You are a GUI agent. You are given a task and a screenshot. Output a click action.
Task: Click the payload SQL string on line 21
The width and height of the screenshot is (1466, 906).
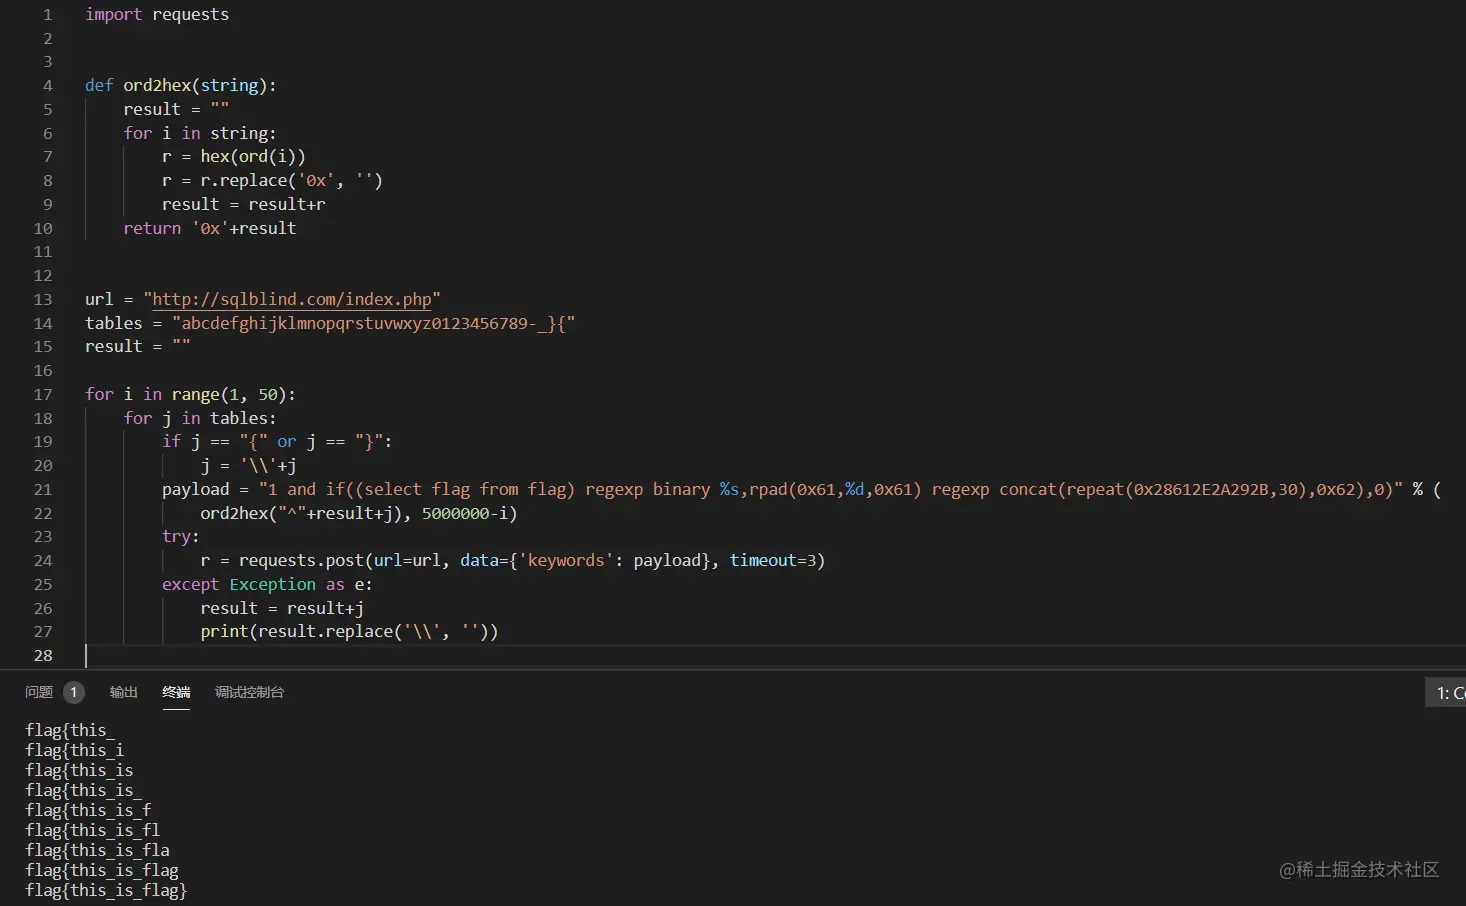(x=831, y=489)
